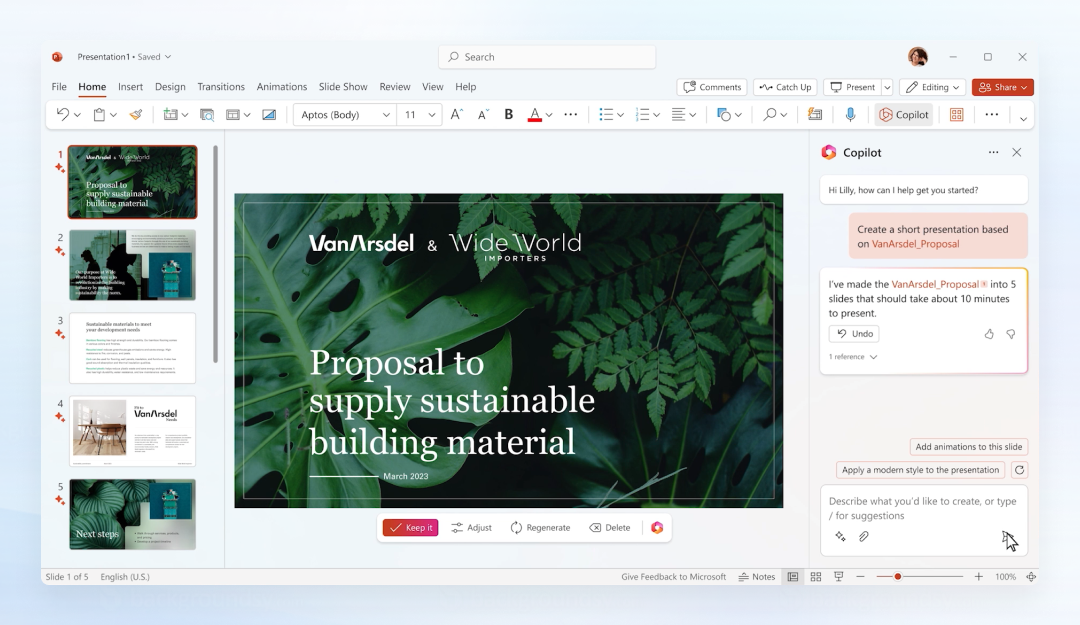Increase font size with the larger A

(457, 115)
